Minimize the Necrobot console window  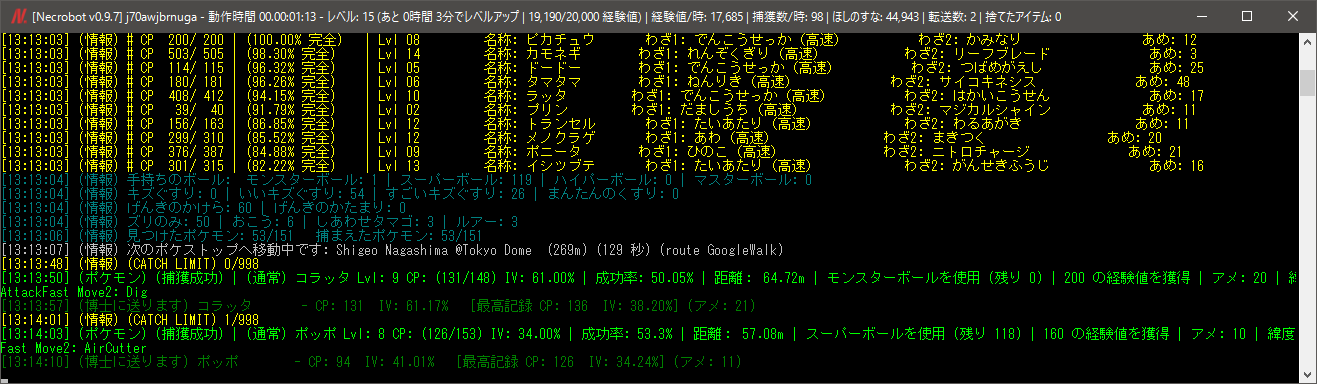point(1201,16)
